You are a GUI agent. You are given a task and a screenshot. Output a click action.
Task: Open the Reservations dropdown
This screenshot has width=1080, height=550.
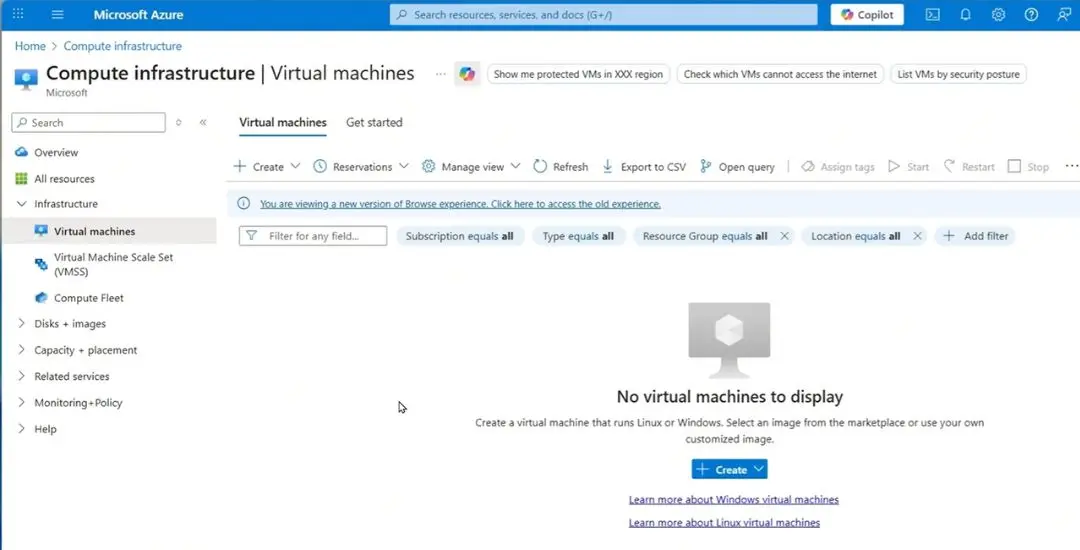tap(361, 167)
